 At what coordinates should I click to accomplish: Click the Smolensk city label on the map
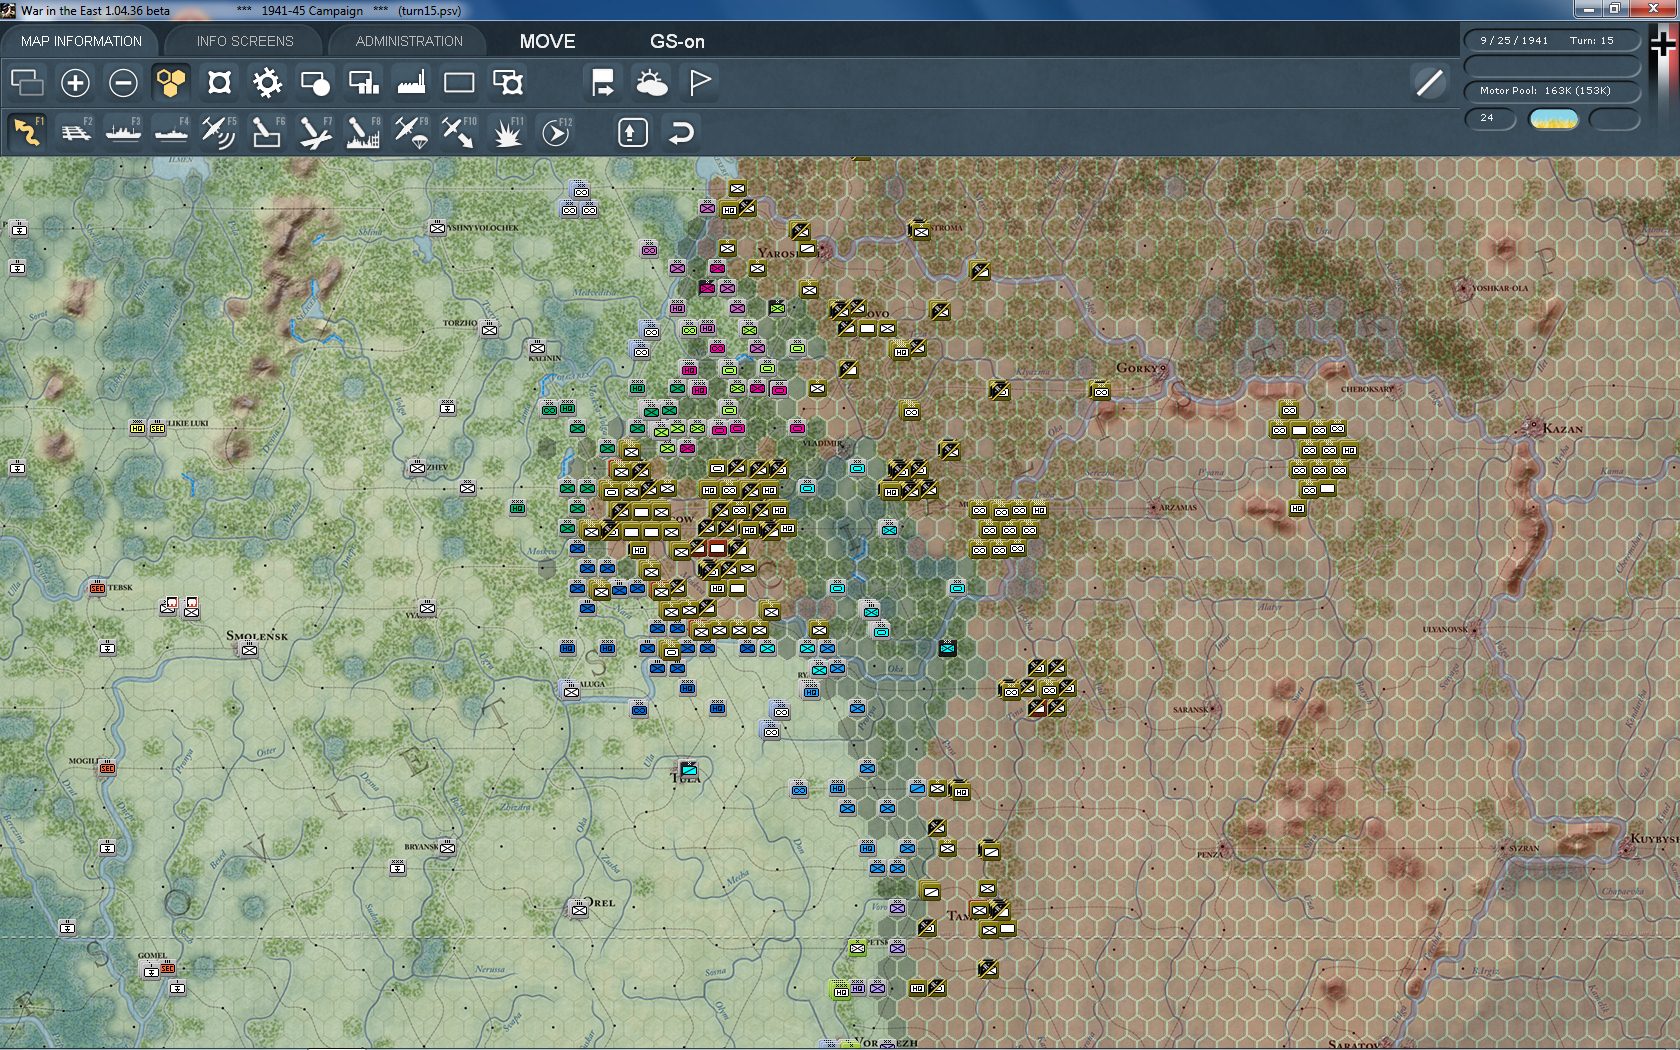[257, 635]
